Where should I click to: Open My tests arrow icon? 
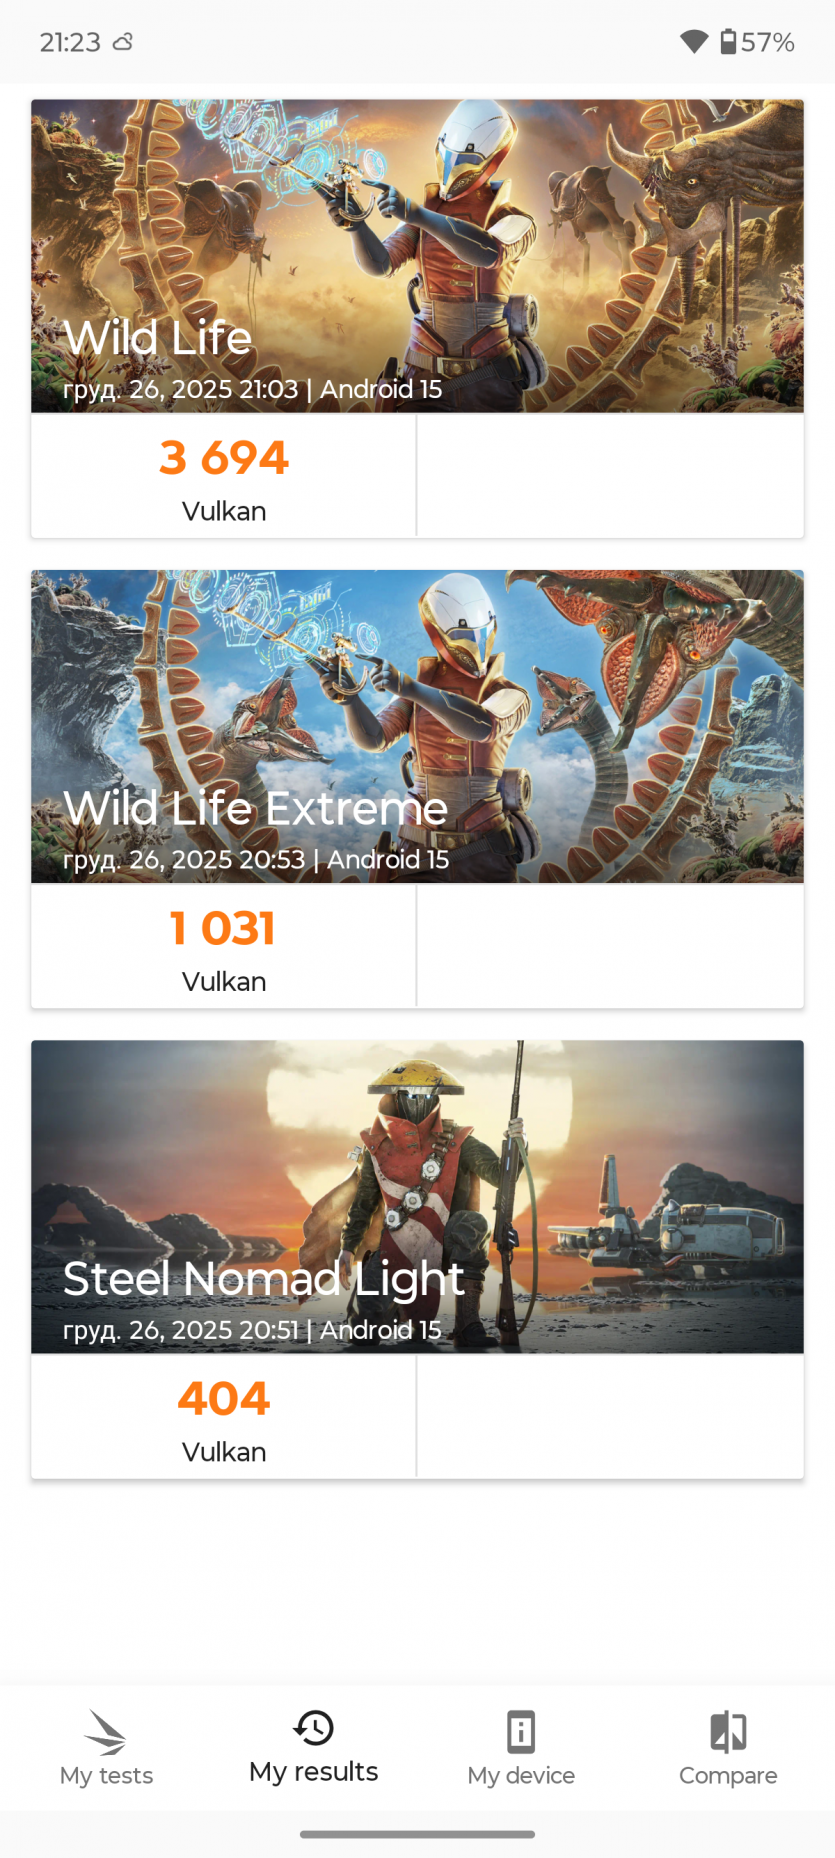tap(106, 1732)
